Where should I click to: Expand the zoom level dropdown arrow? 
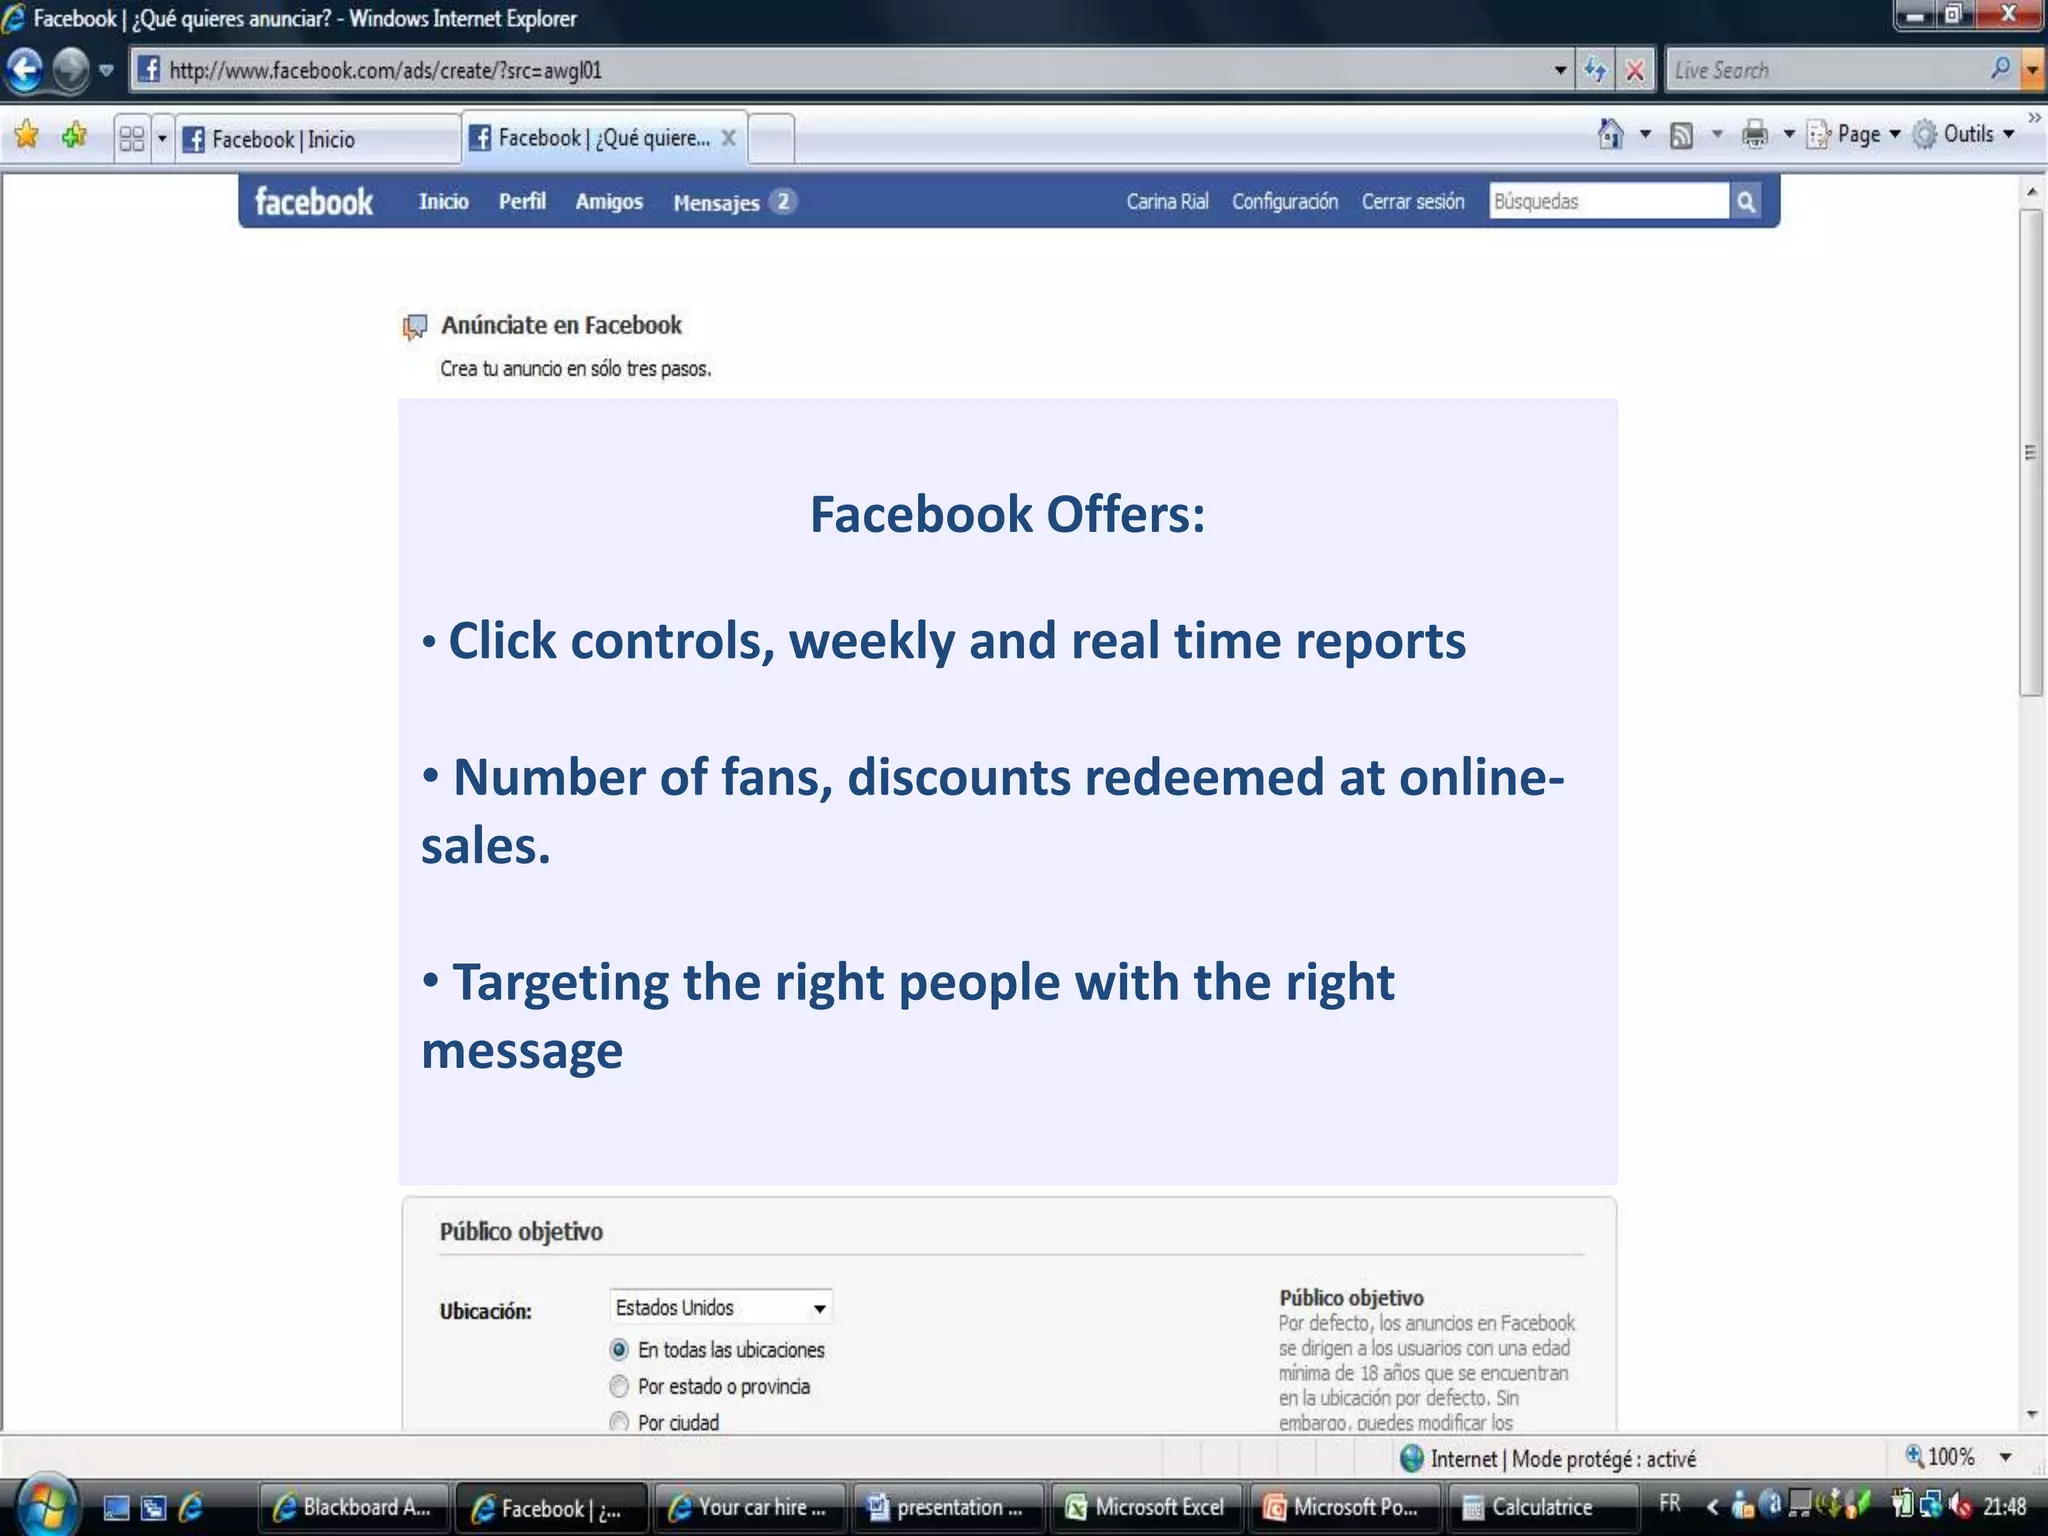click(x=2005, y=1458)
